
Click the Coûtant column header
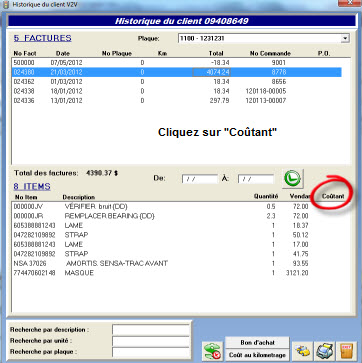click(333, 196)
